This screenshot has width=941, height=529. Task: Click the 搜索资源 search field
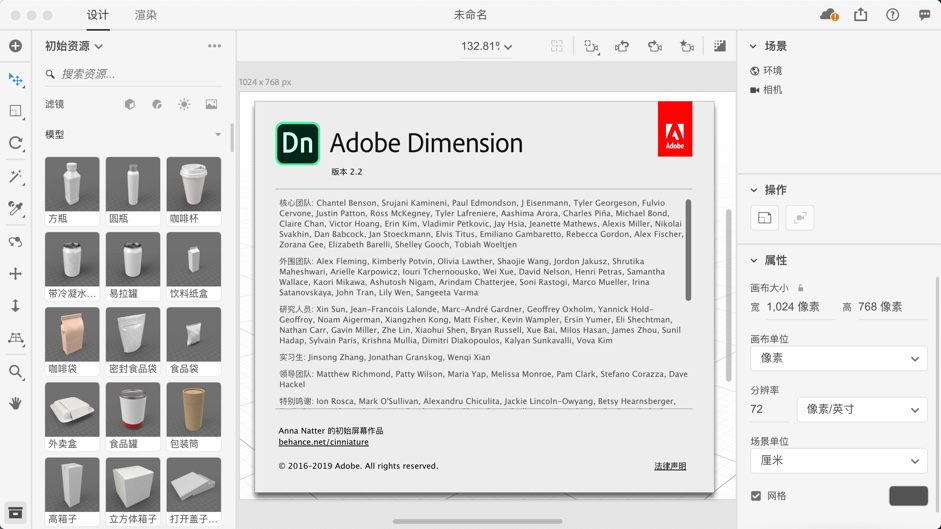pos(133,74)
